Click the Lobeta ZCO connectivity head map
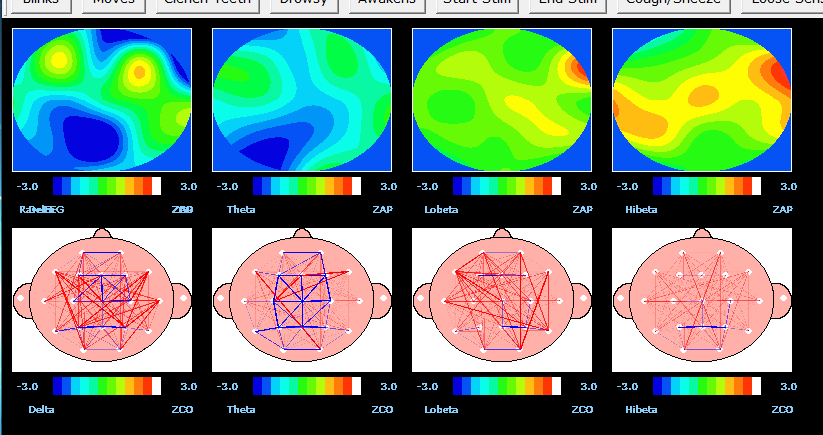 501,298
